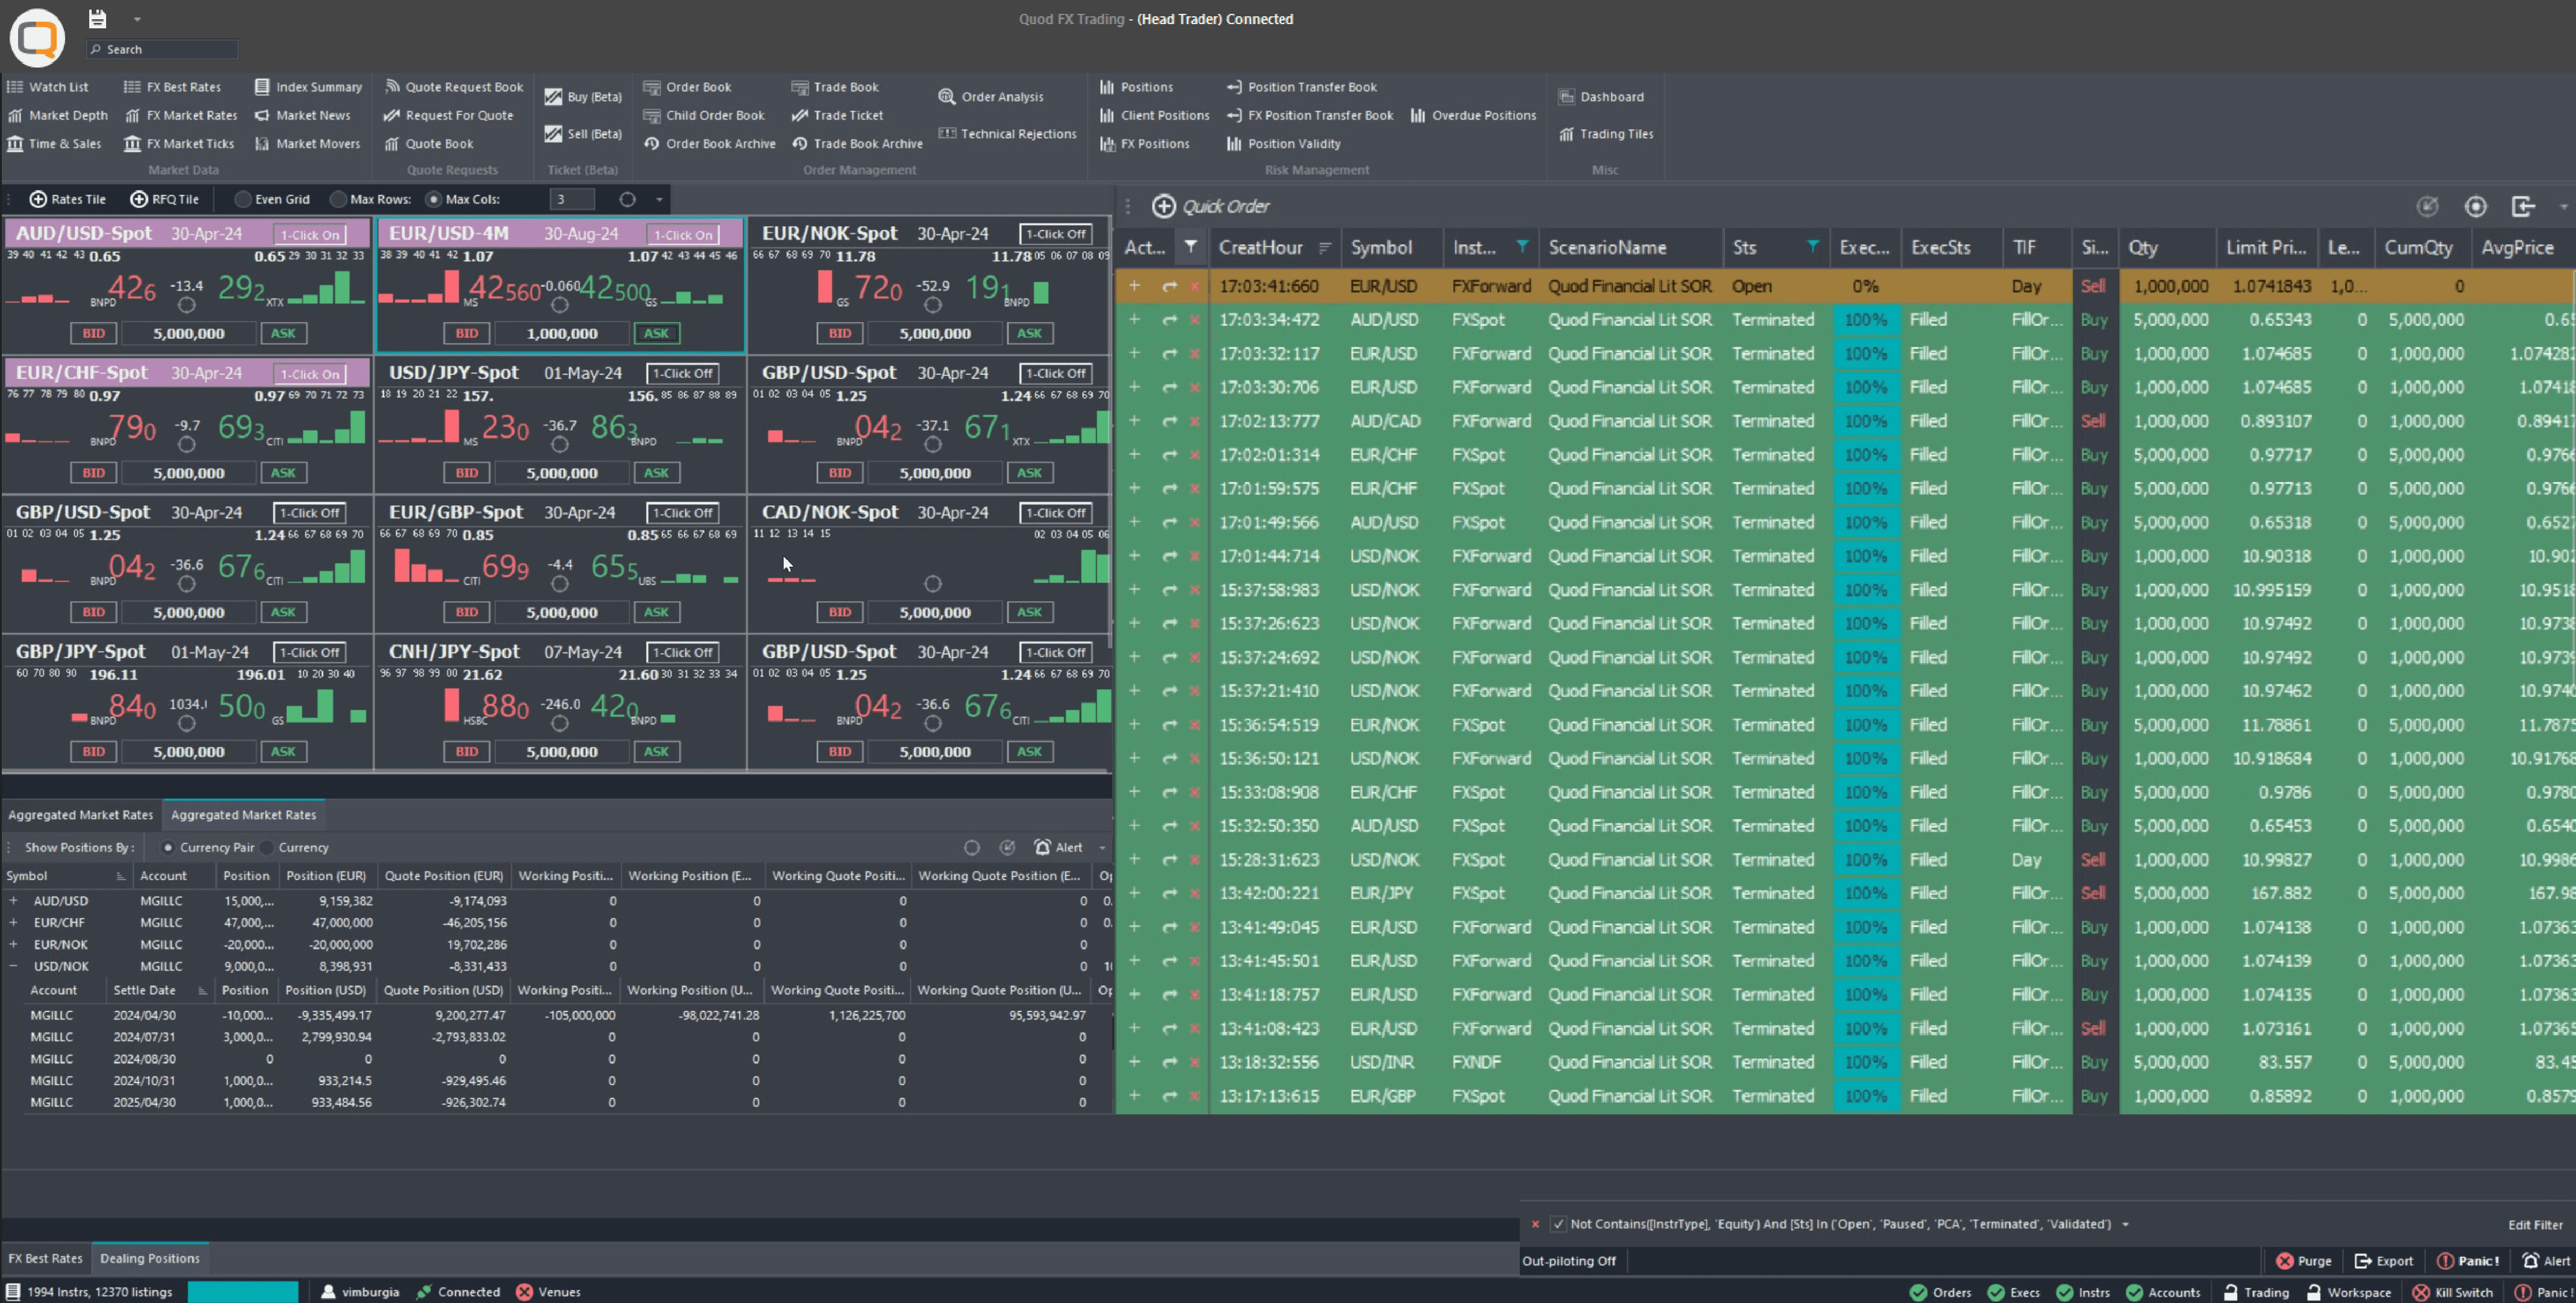Select the Even Grid radio button
Viewport: 2576px width, 1303px height.
243,199
